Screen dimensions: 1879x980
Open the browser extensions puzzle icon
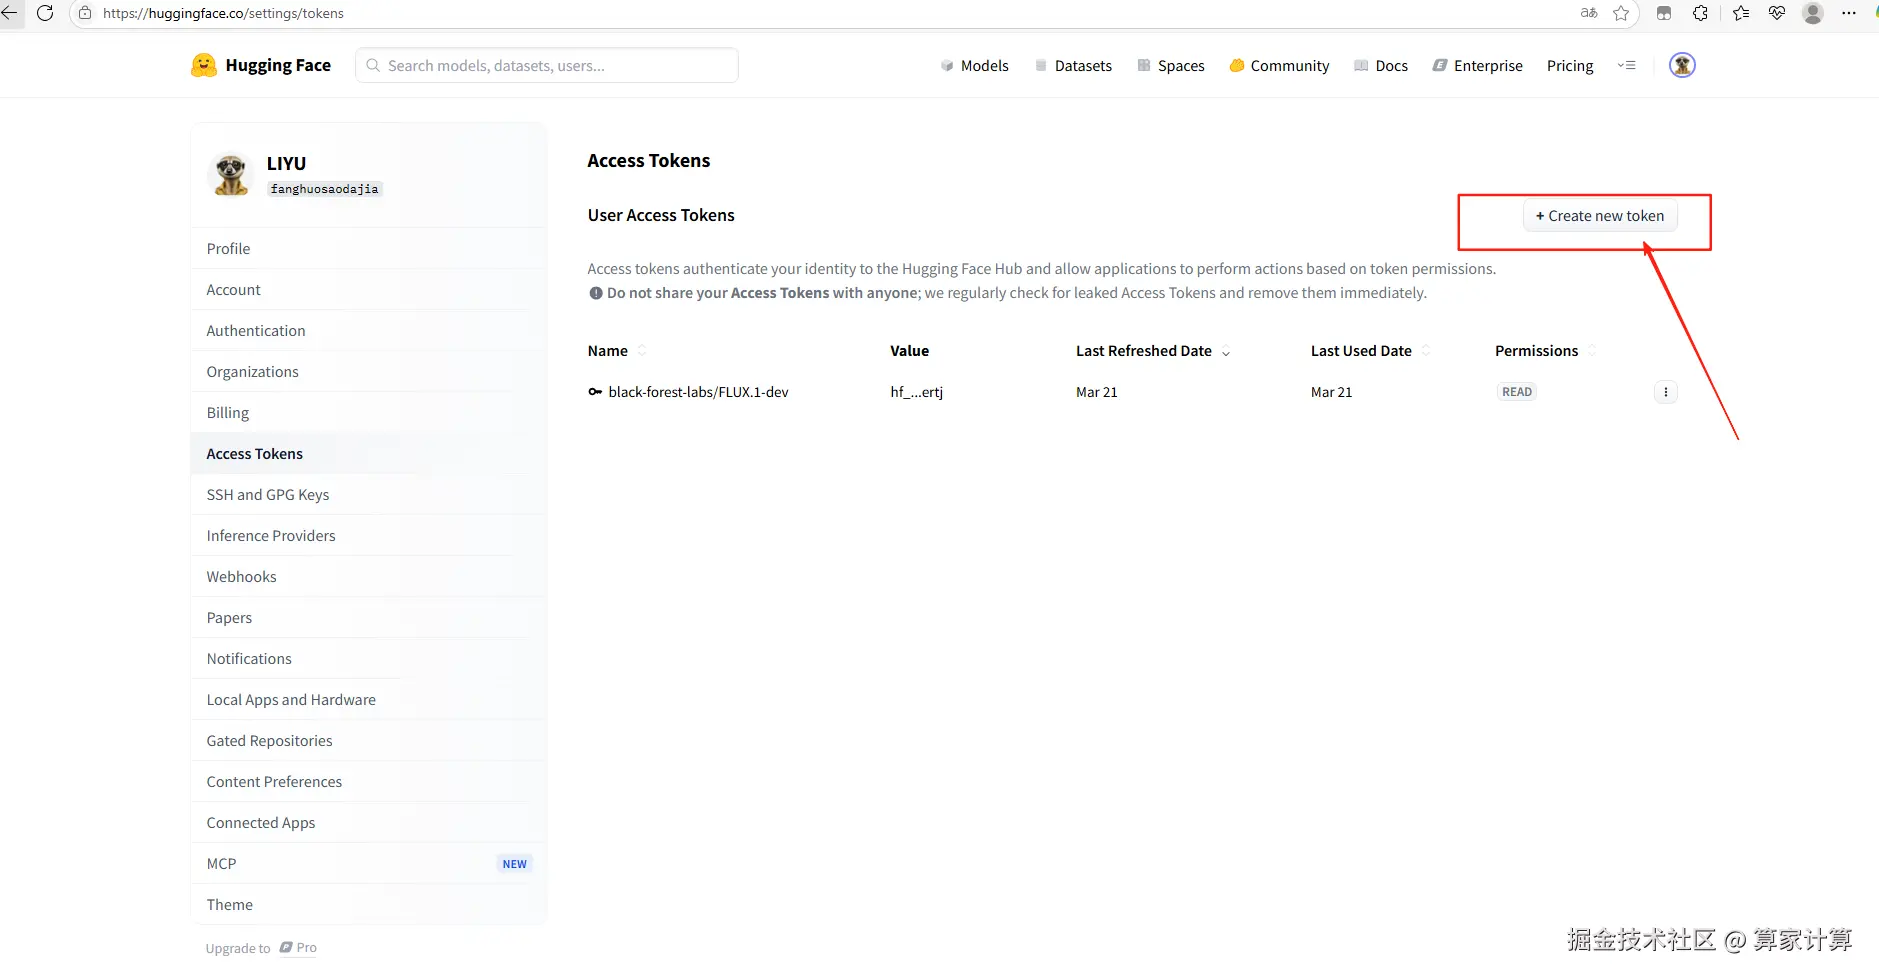(x=1700, y=13)
